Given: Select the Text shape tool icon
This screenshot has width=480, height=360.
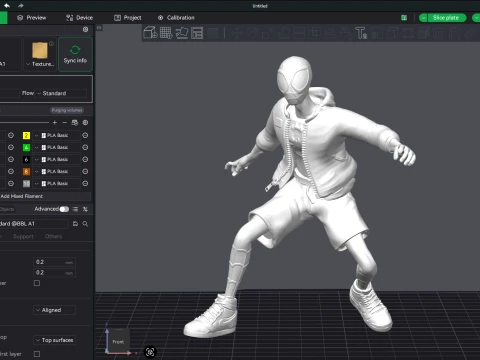Looking at the screenshot, I should tap(361, 33).
